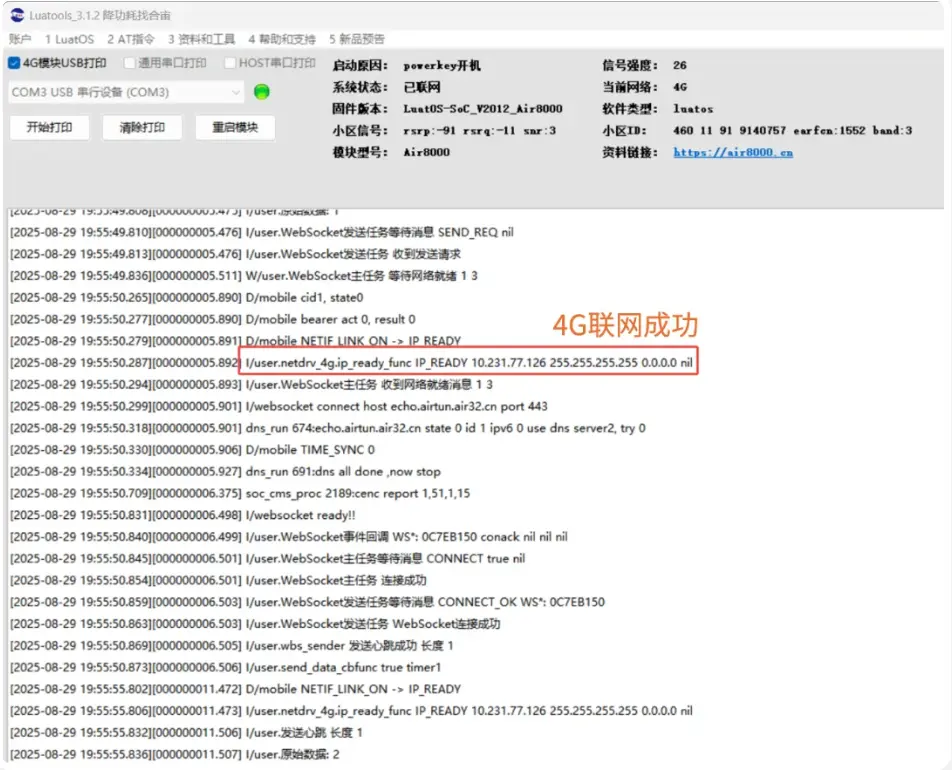Select log line WebSocket发送任务 WebSocket连接成功
The height and width of the screenshot is (770, 952).
tap(255, 624)
